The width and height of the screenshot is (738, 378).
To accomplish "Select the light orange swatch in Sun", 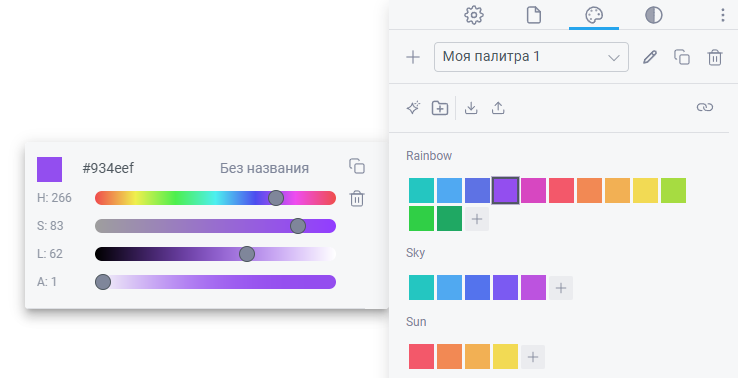I will pyautogui.click(x=477, y=356).
